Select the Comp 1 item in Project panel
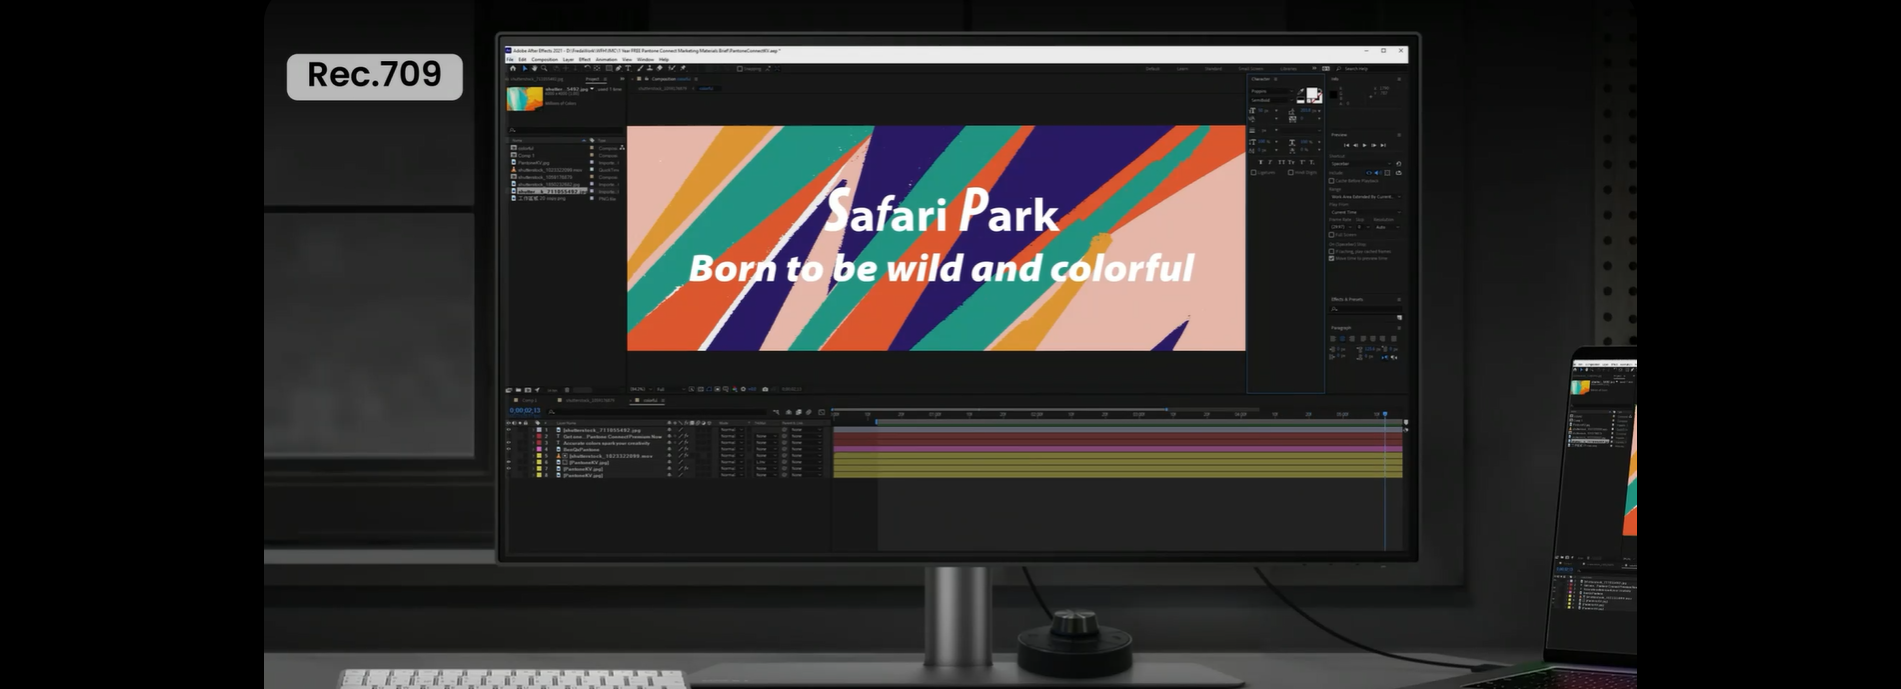The image size is (1901, 689). click(526, 155)
